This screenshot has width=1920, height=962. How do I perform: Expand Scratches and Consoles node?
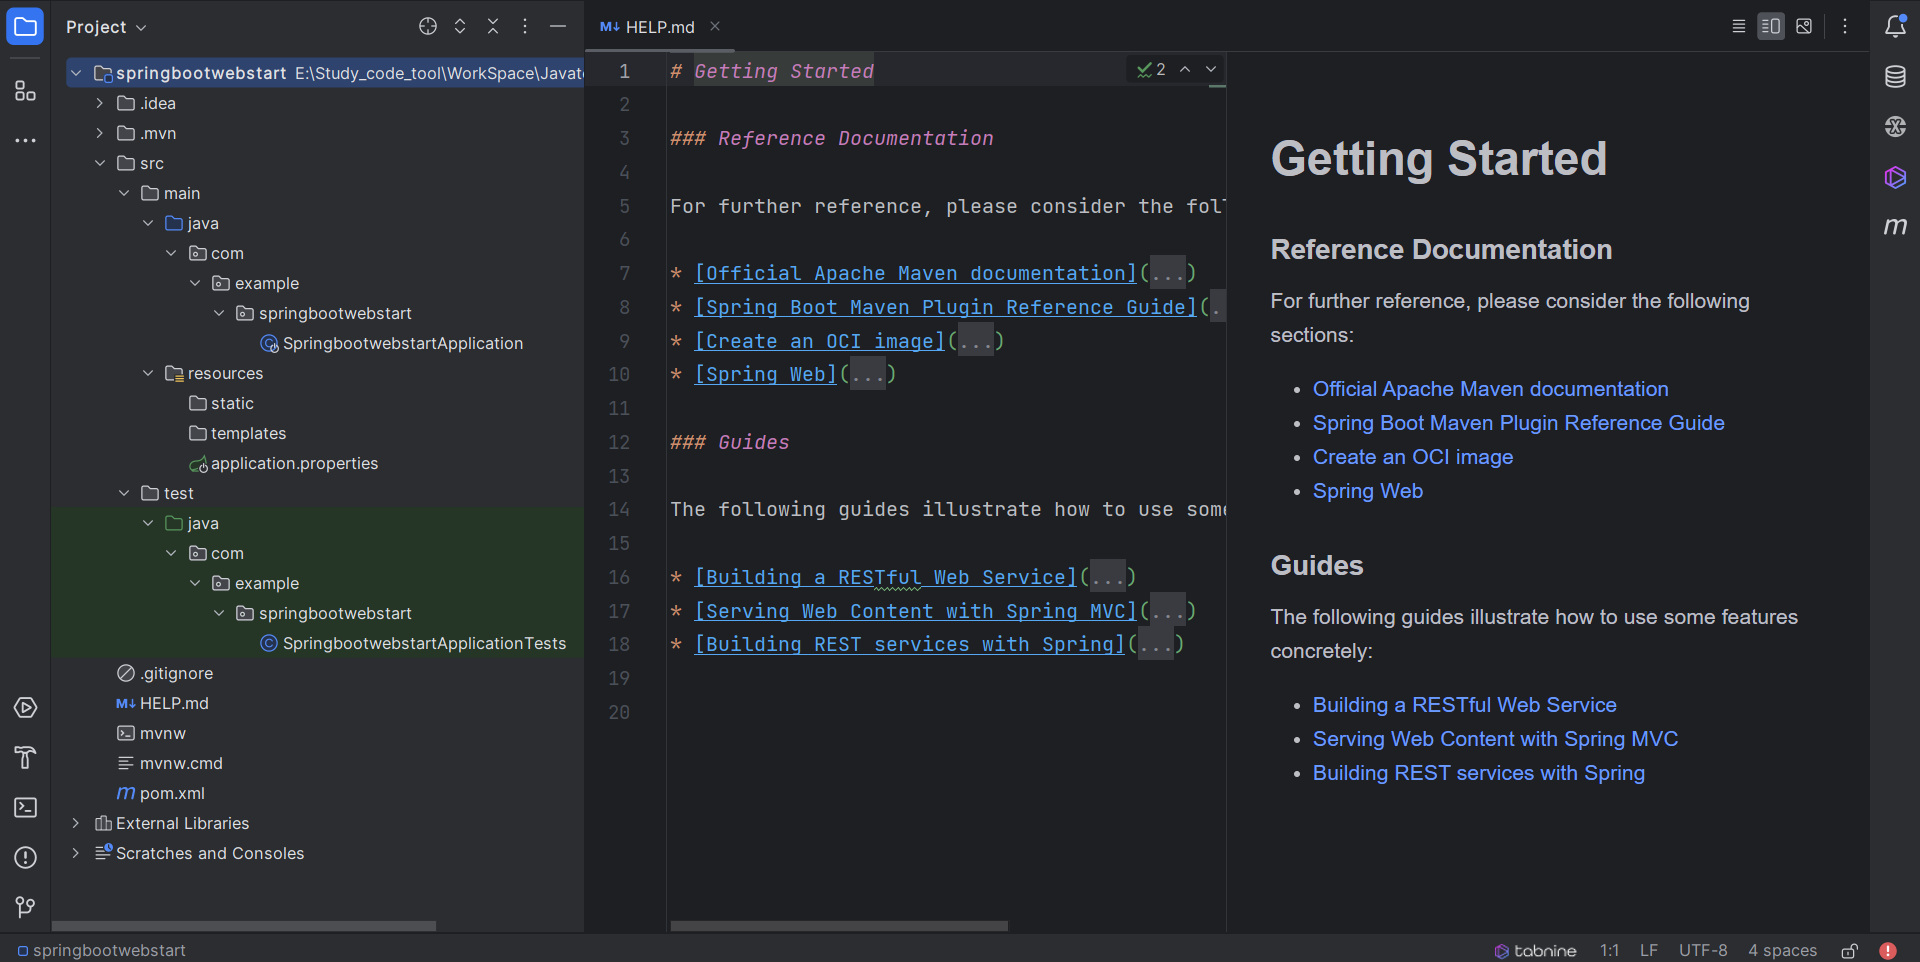point(76,853)
